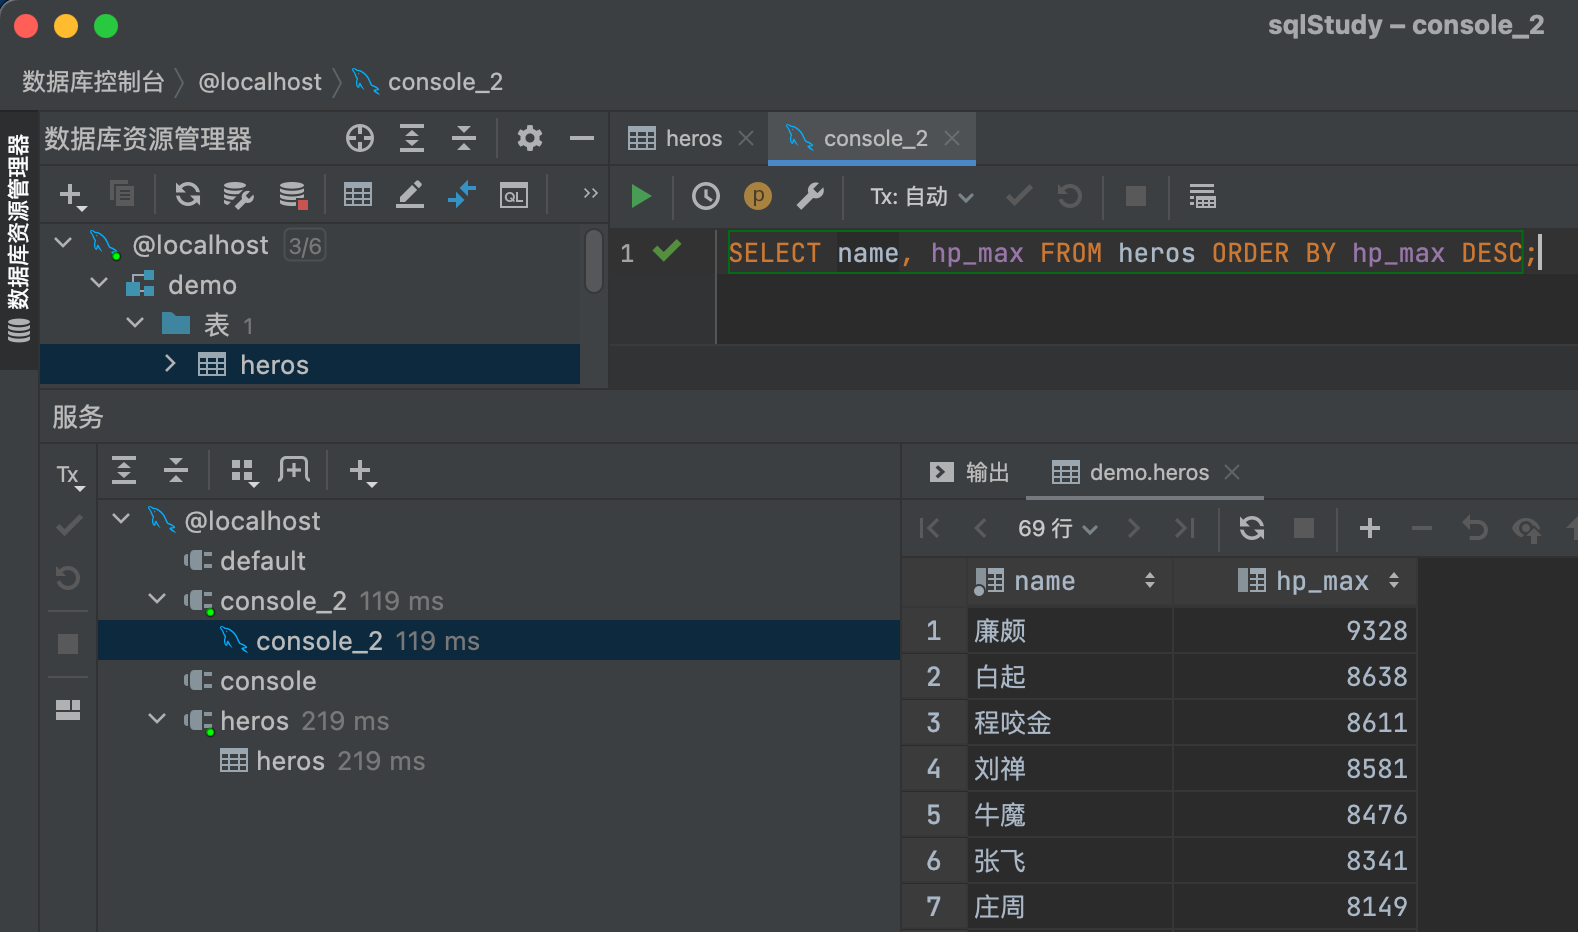1578x932 pixels.
Task: Click the edit source pencil icon
Action: pyautogui.click(x=410, y=194)
